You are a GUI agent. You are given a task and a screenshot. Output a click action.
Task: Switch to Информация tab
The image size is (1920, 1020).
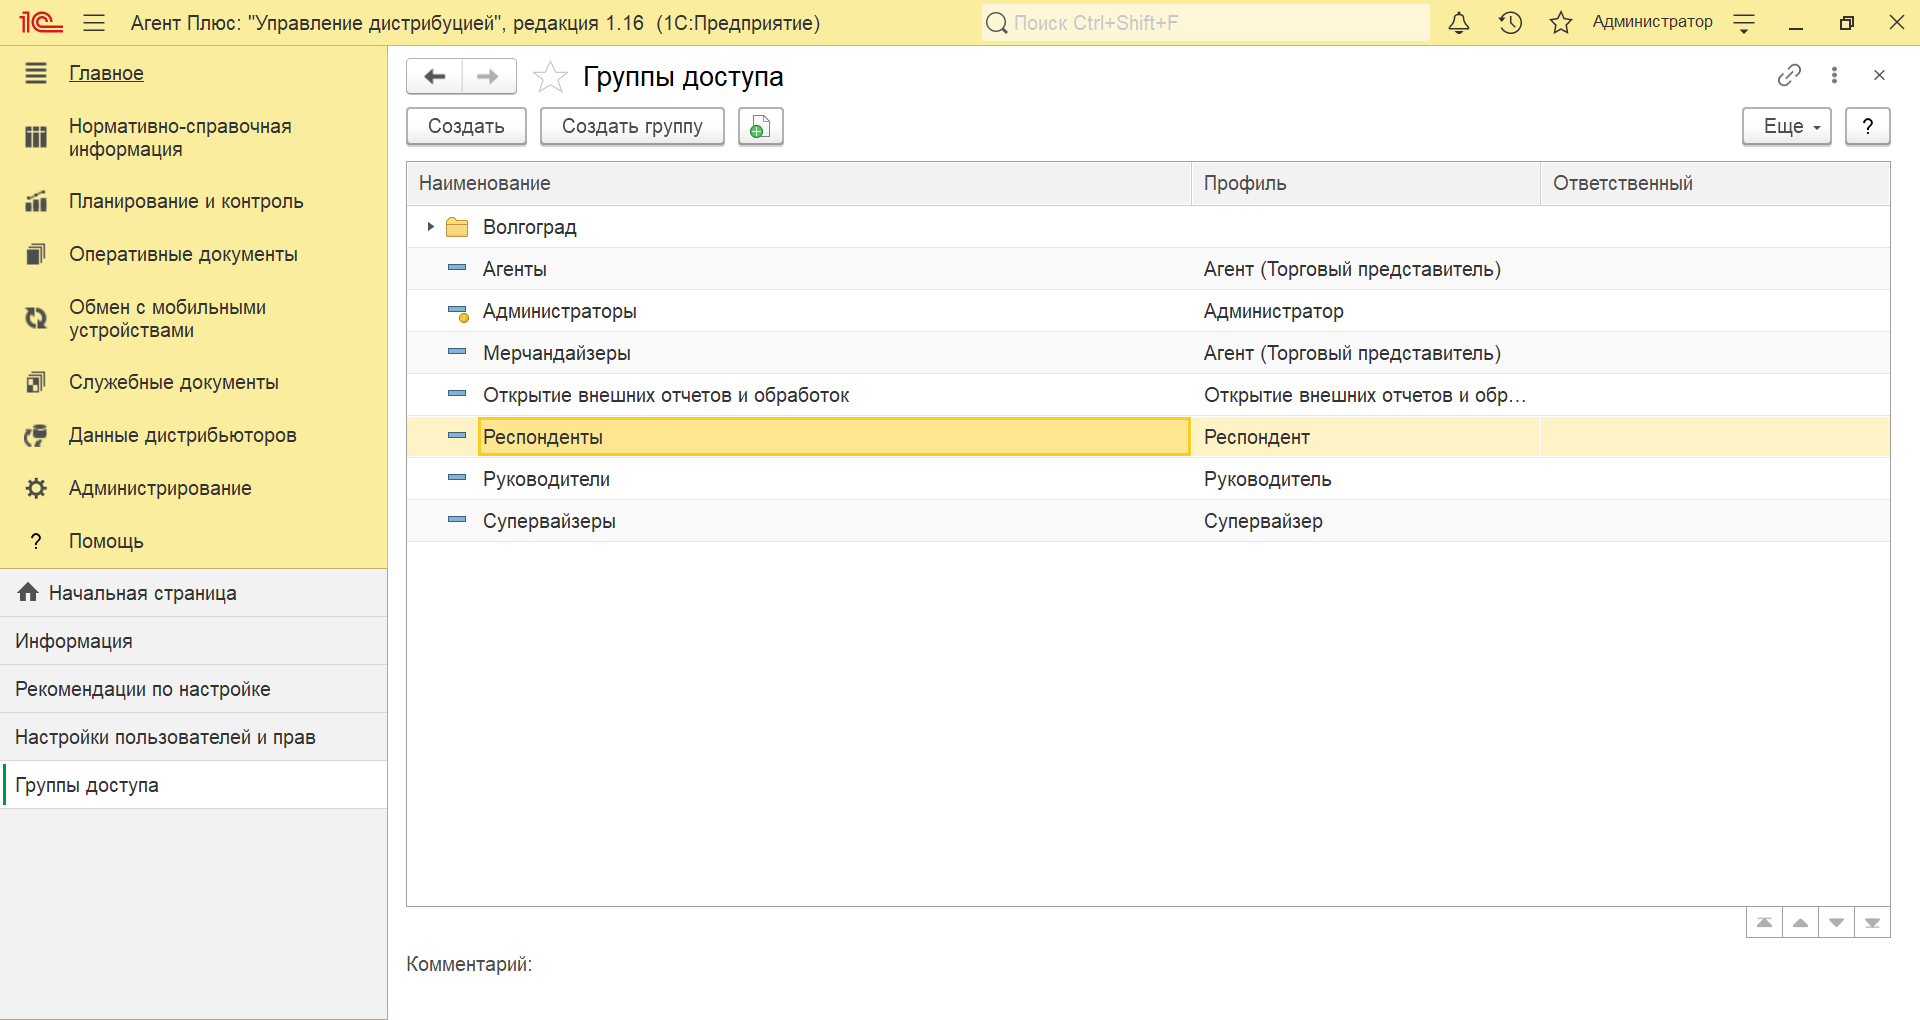pos(194,641)
